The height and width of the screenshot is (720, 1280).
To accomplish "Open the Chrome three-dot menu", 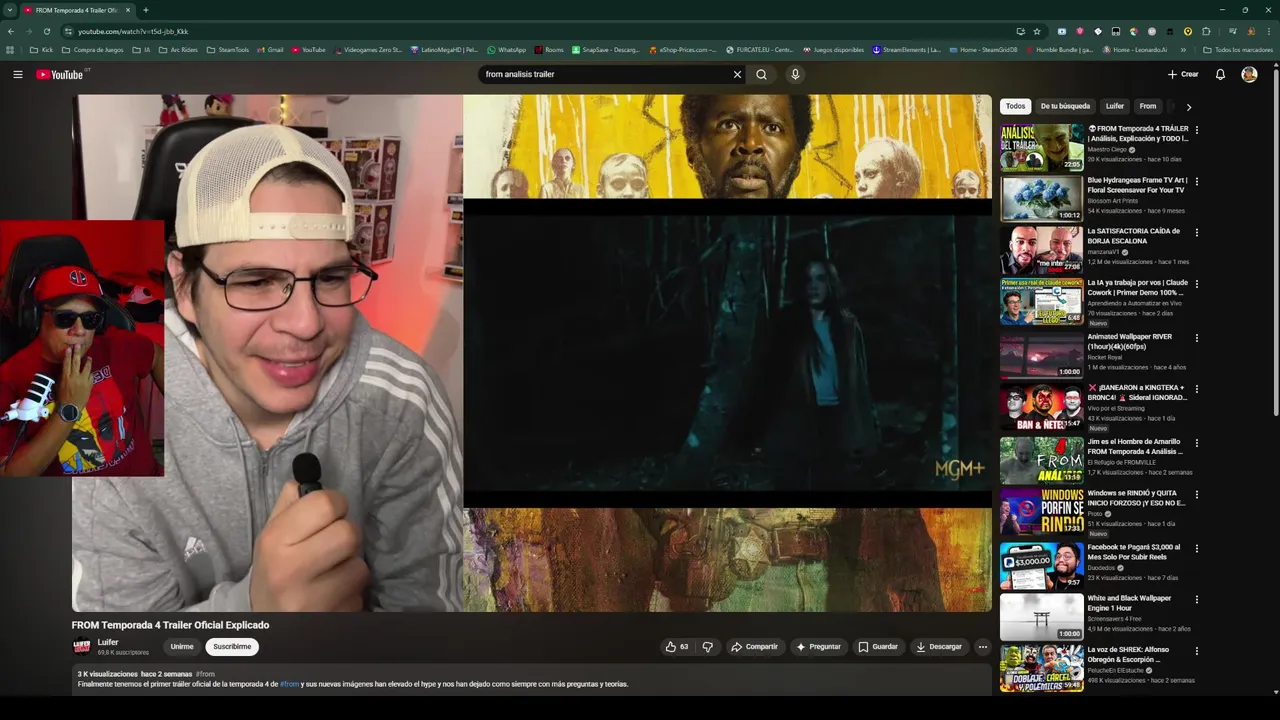I will [x=1268, y=31].
